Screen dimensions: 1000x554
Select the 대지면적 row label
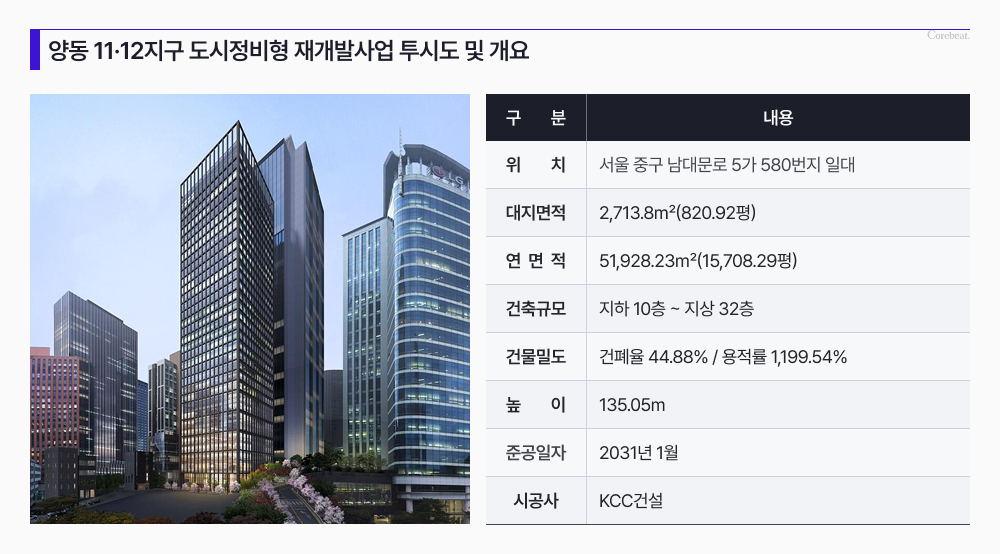536,213
